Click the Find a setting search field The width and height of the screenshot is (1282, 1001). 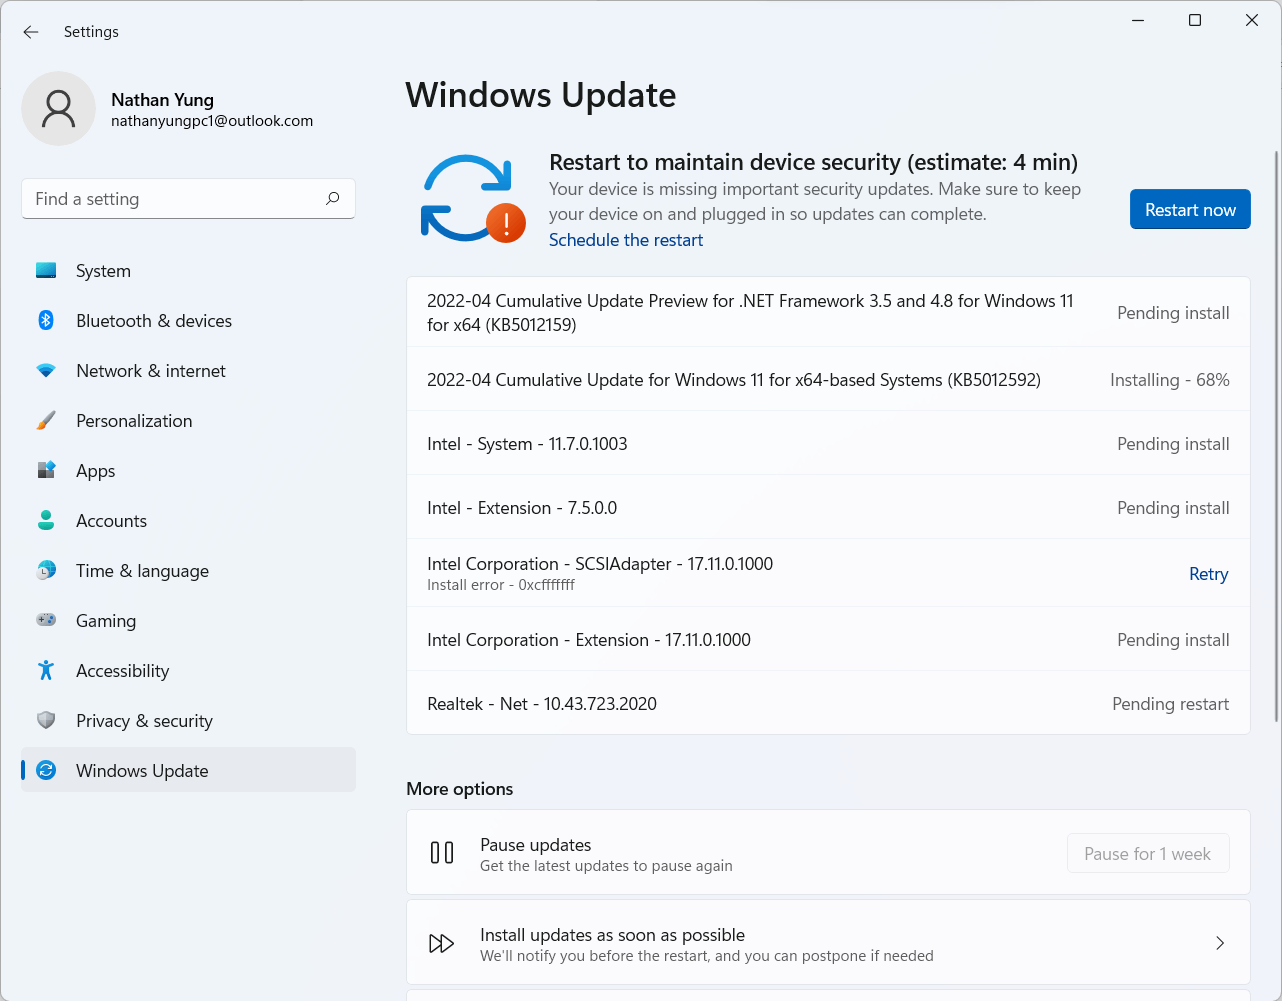[x=188, y=198]
